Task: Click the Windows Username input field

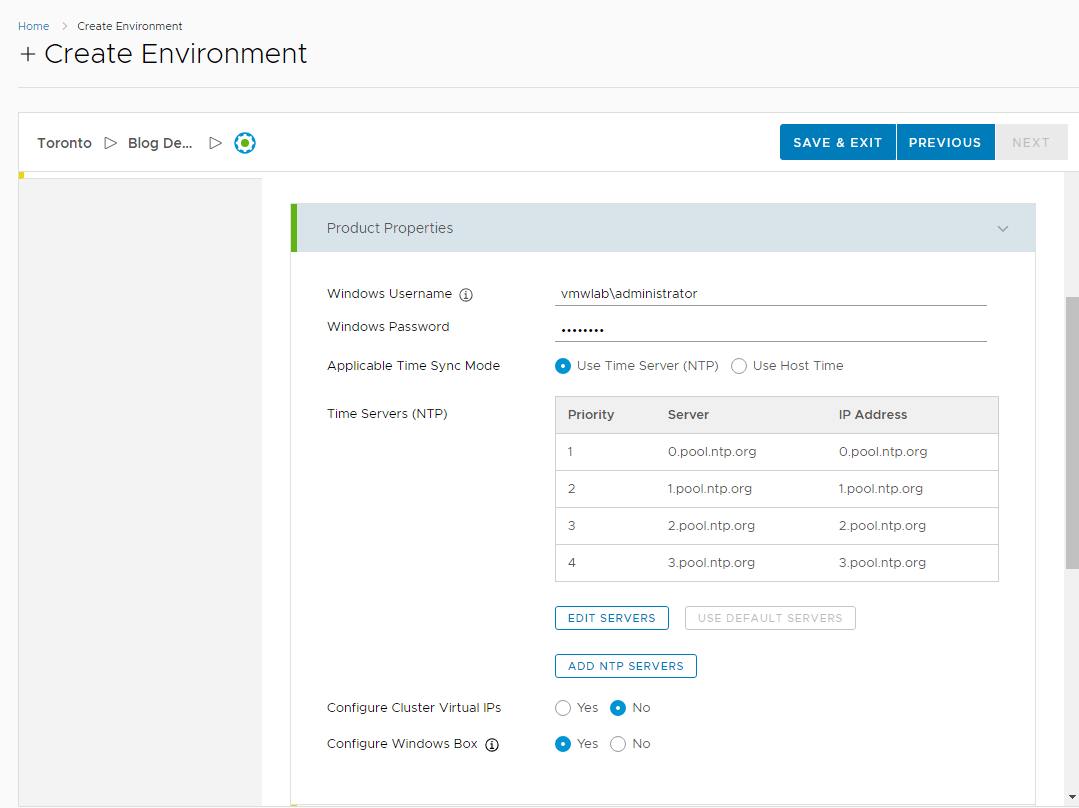Action: click(770, 294)
